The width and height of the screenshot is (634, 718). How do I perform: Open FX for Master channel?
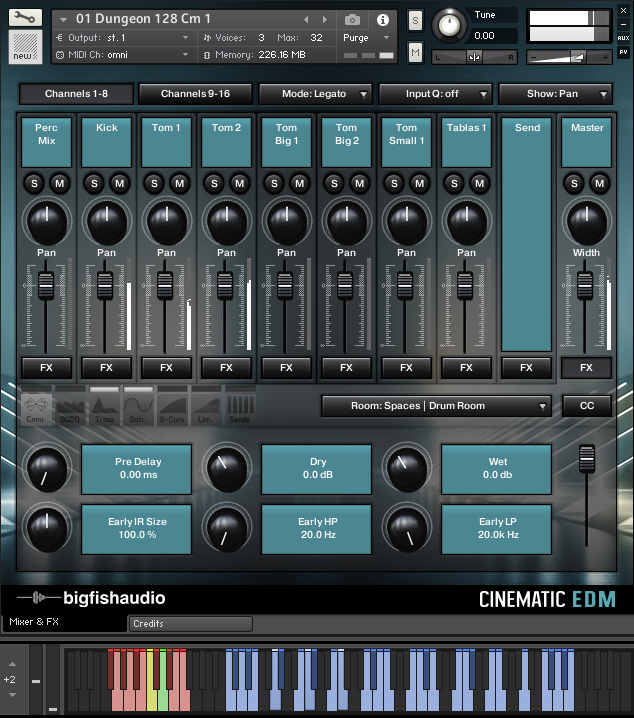(586, 368)
